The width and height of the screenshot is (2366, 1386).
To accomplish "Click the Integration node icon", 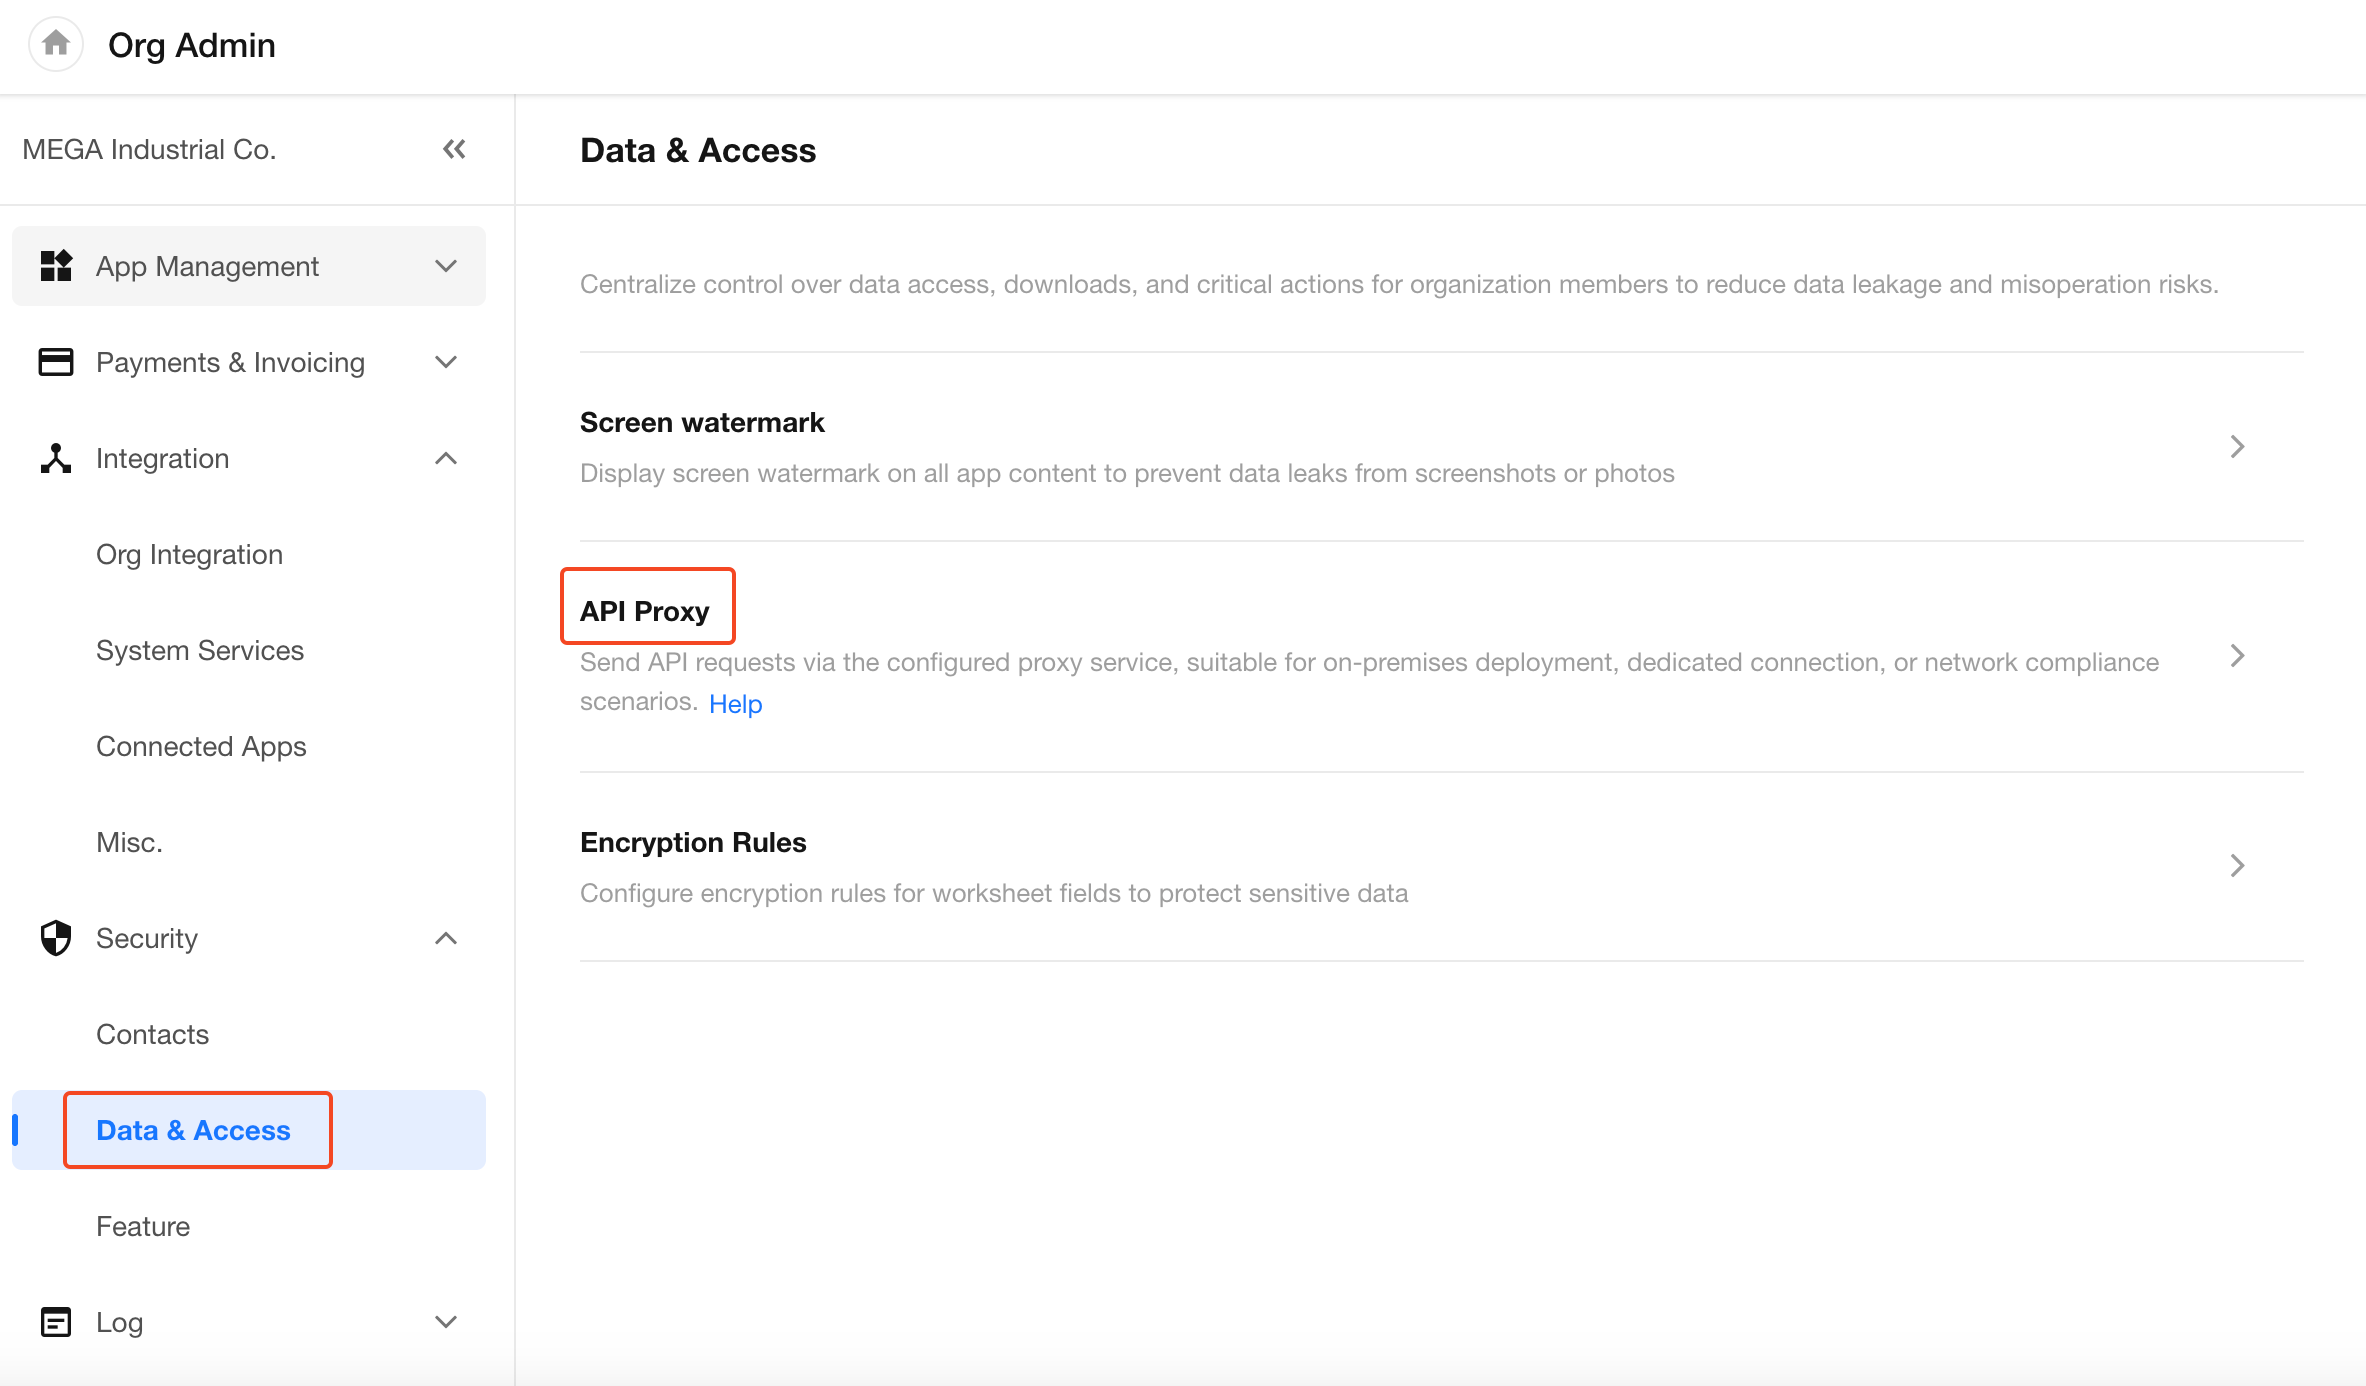I will click(56, 458).
